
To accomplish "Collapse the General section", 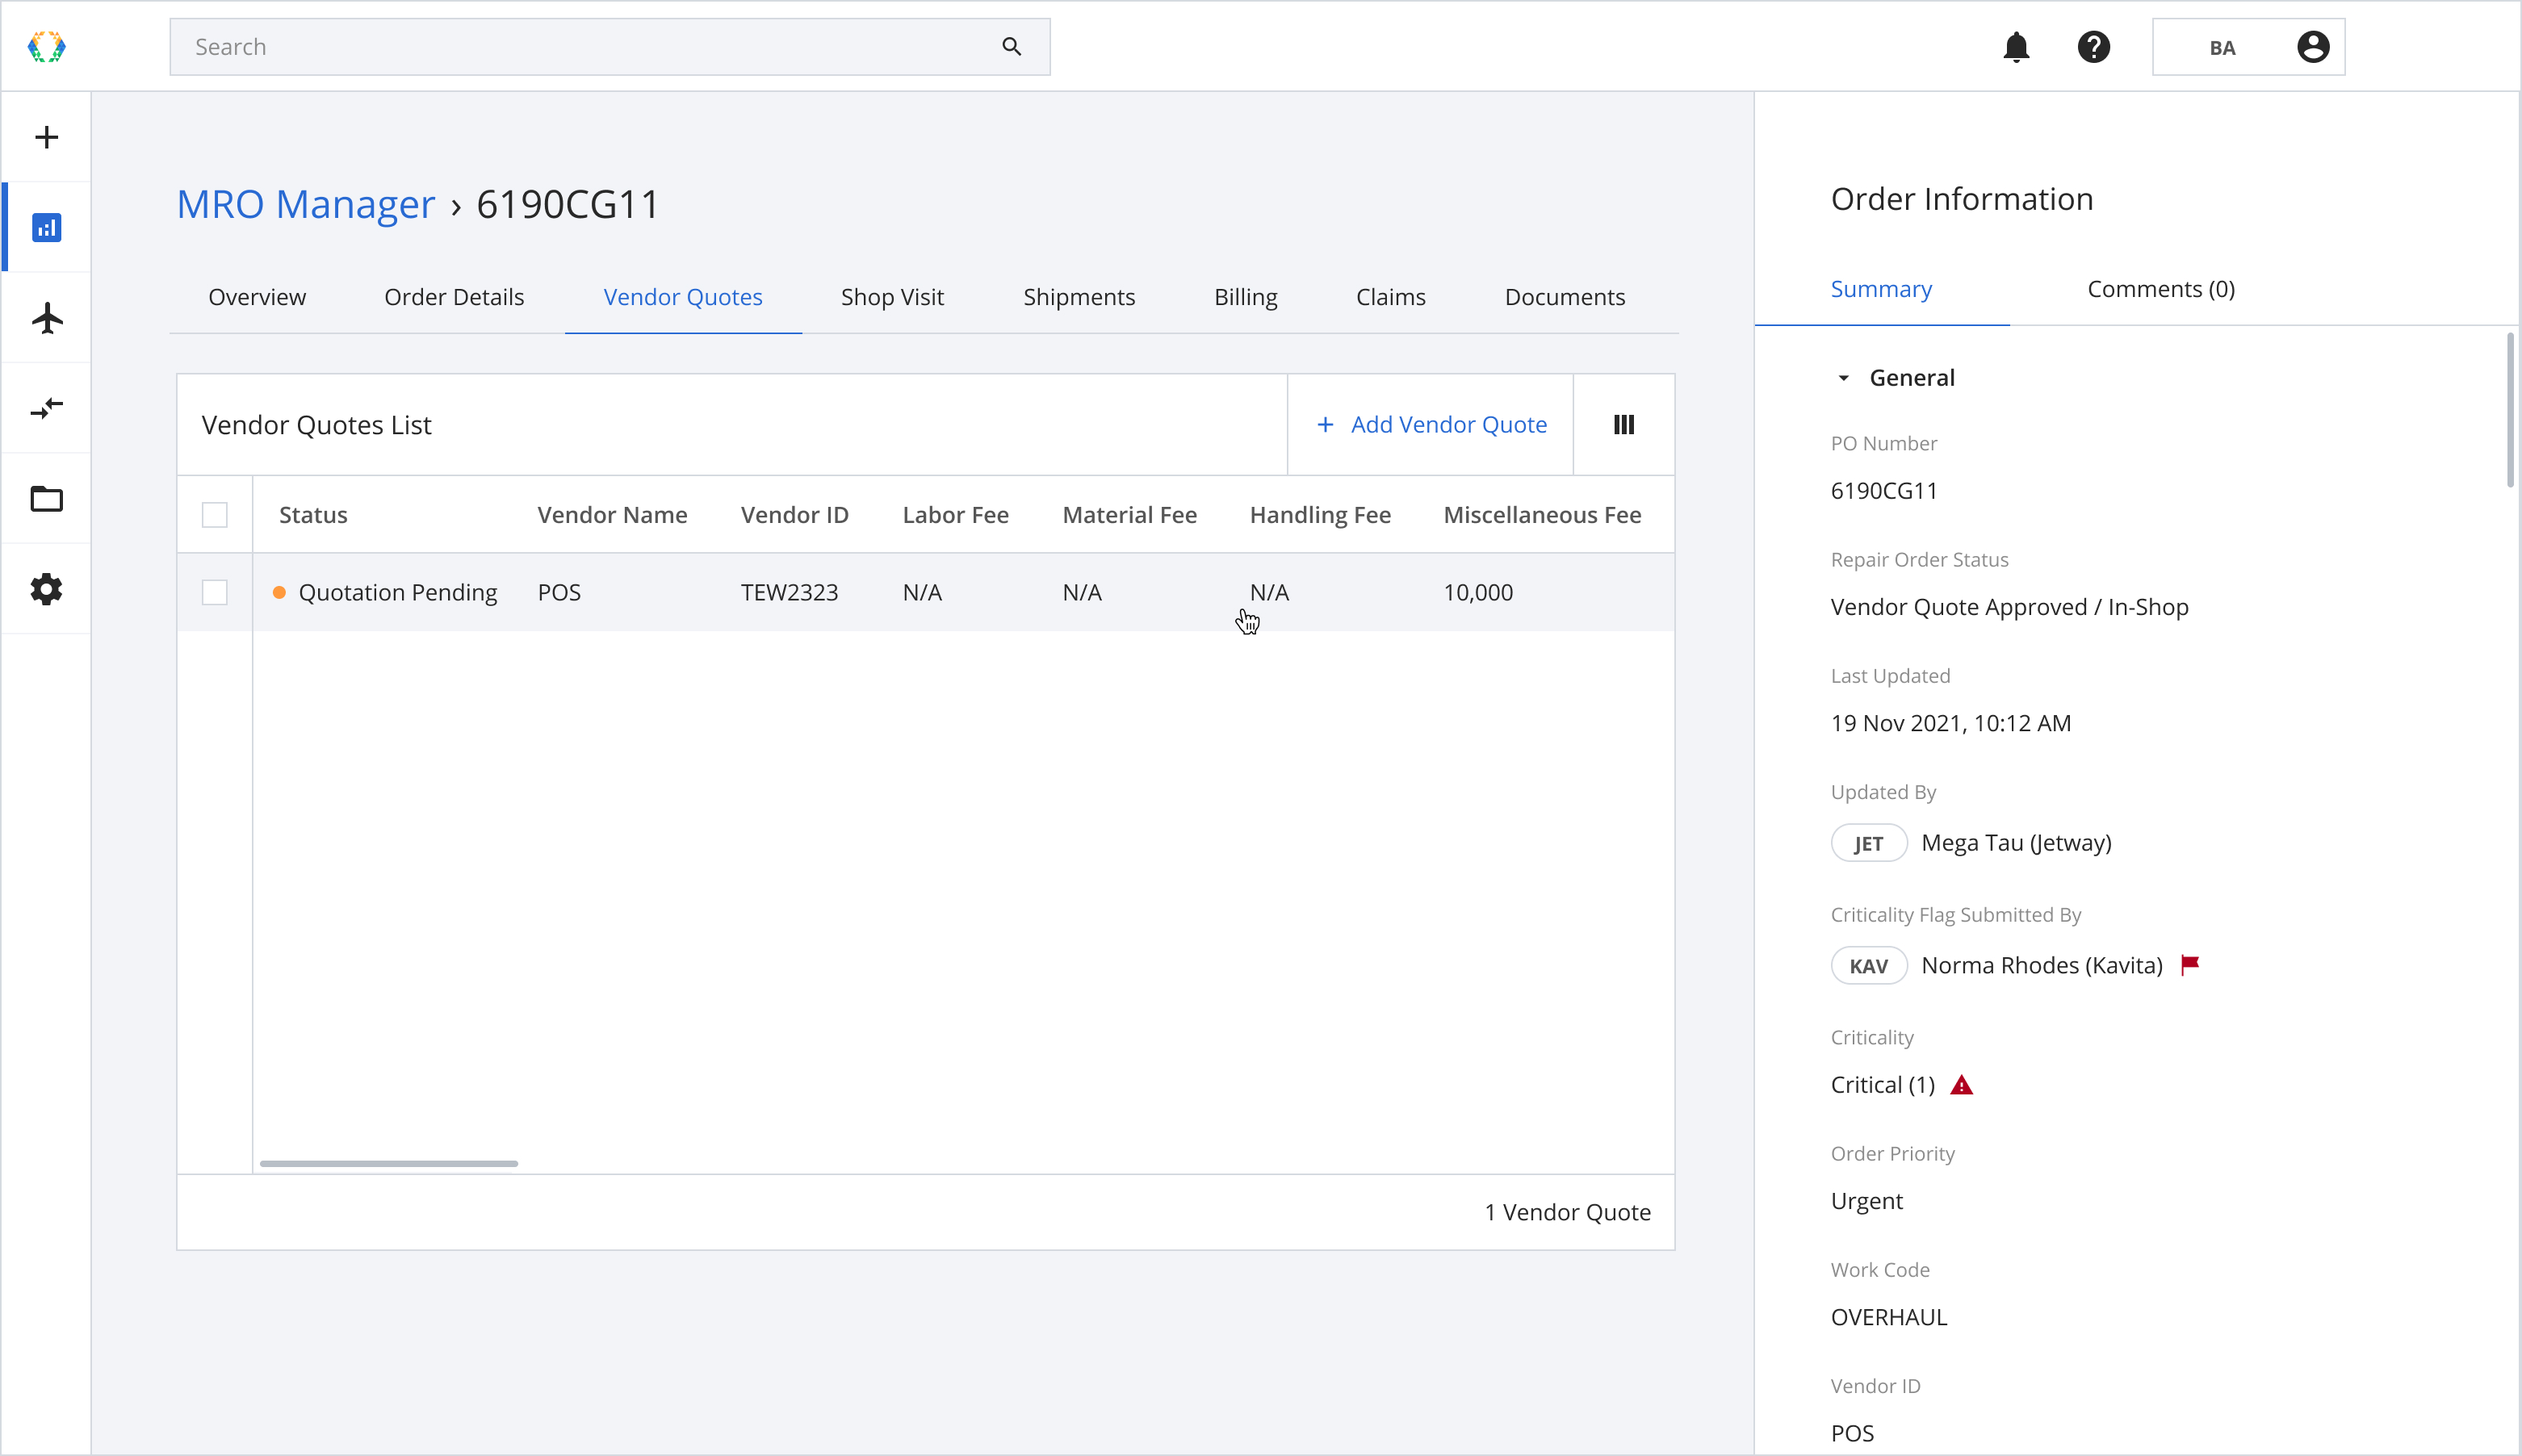I will pos(1843,378).
